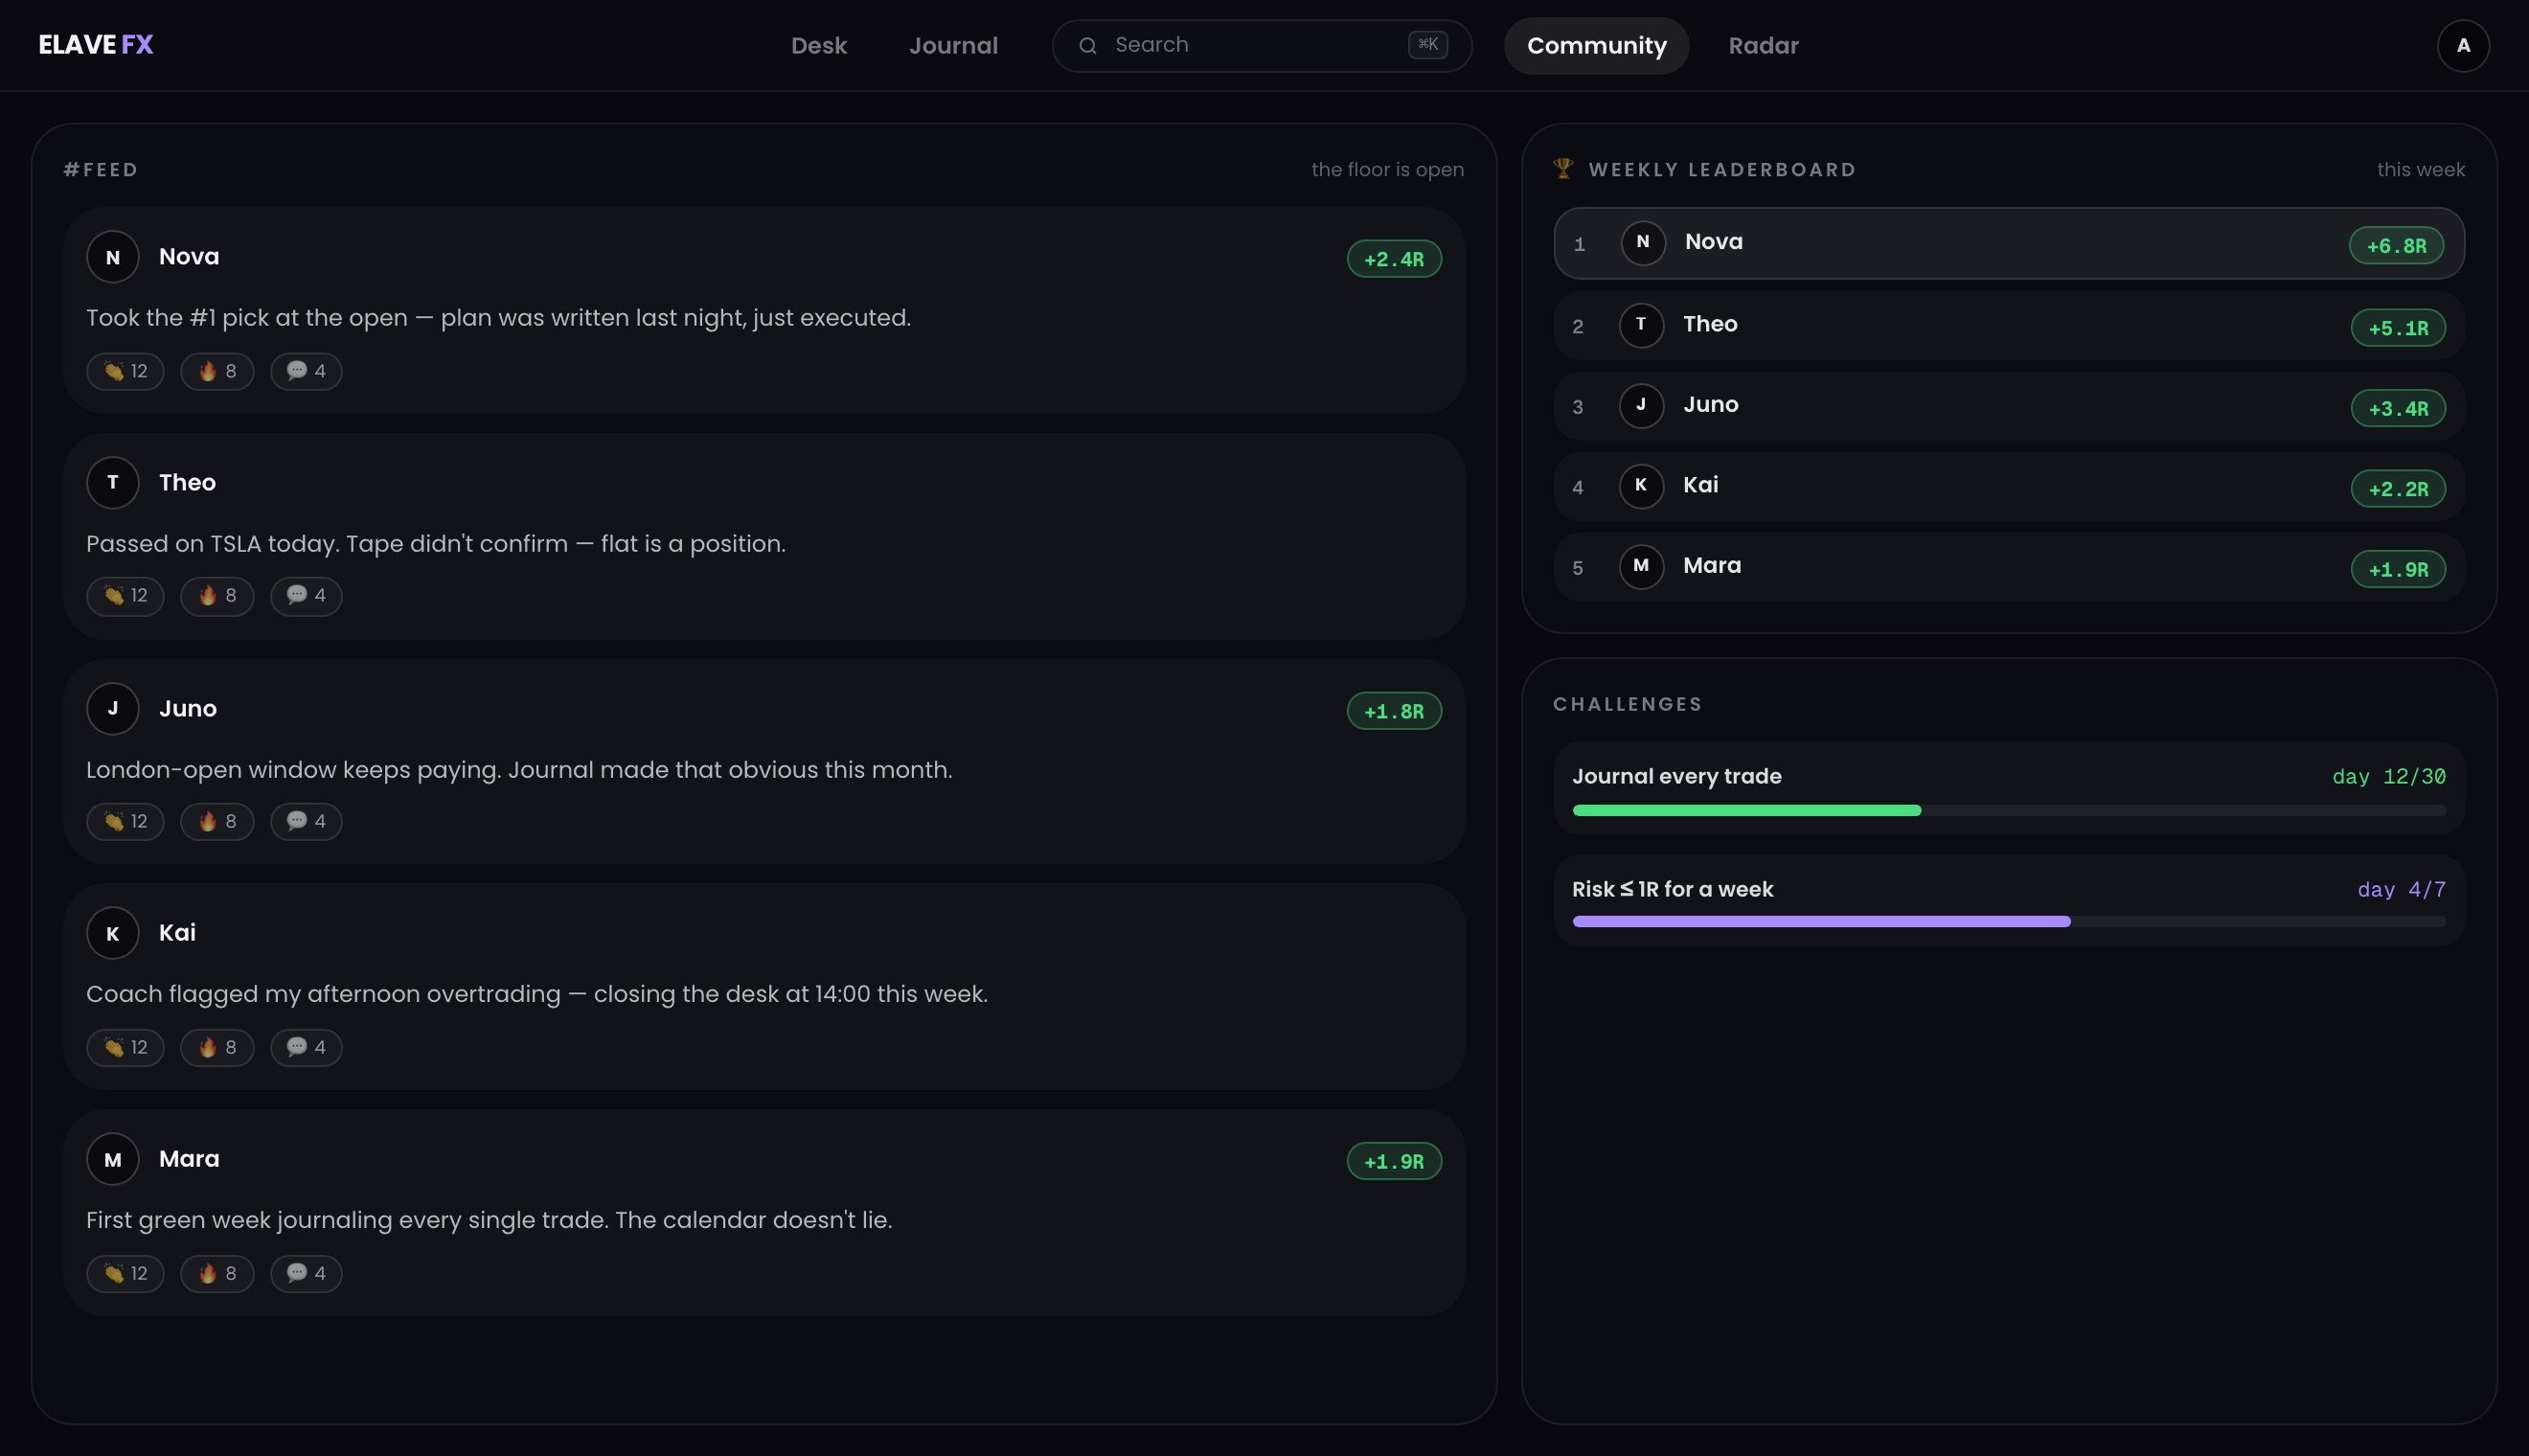Image resolution: width=2529 pixels, height=1456 pixels.
Task: Select Theo's rank 2 leaderboard row
Action: (2009, 325)
